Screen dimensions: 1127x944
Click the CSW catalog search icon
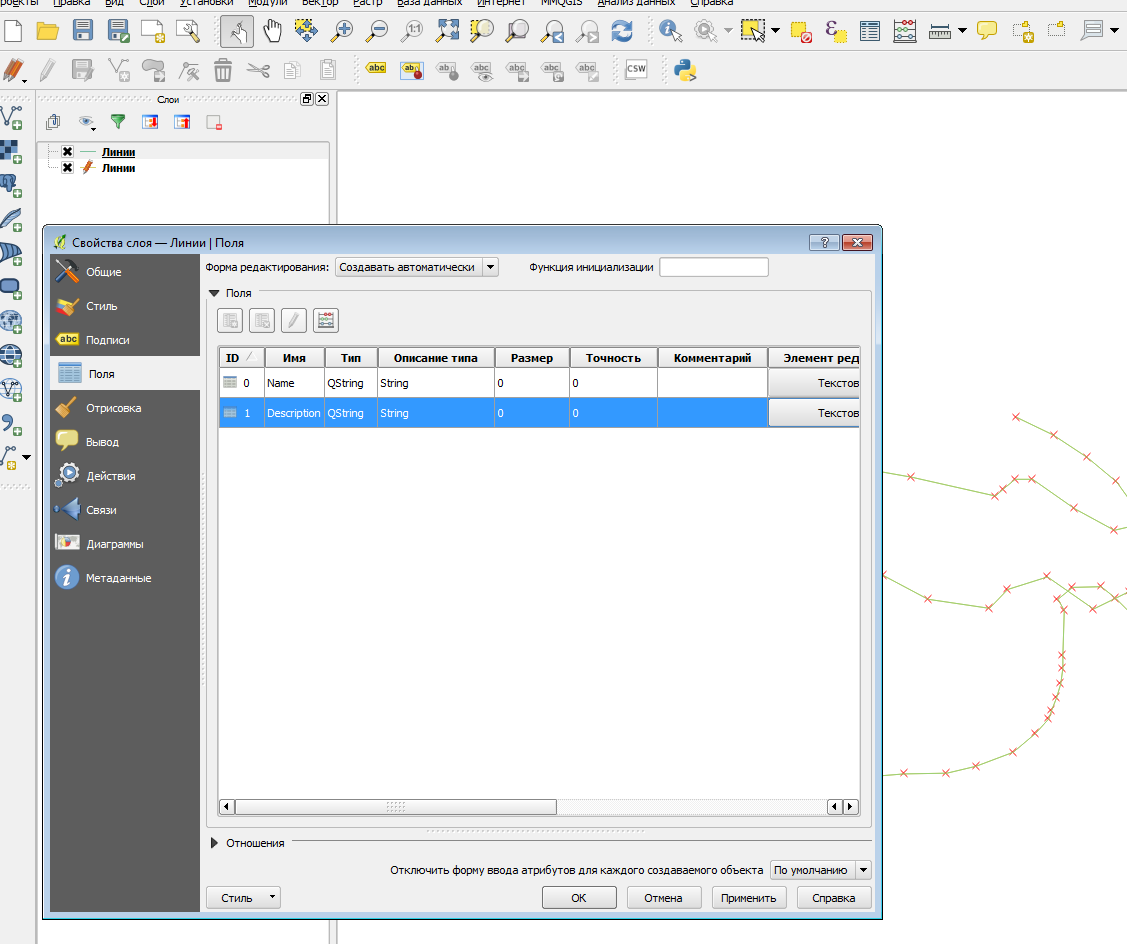[636, 70]
